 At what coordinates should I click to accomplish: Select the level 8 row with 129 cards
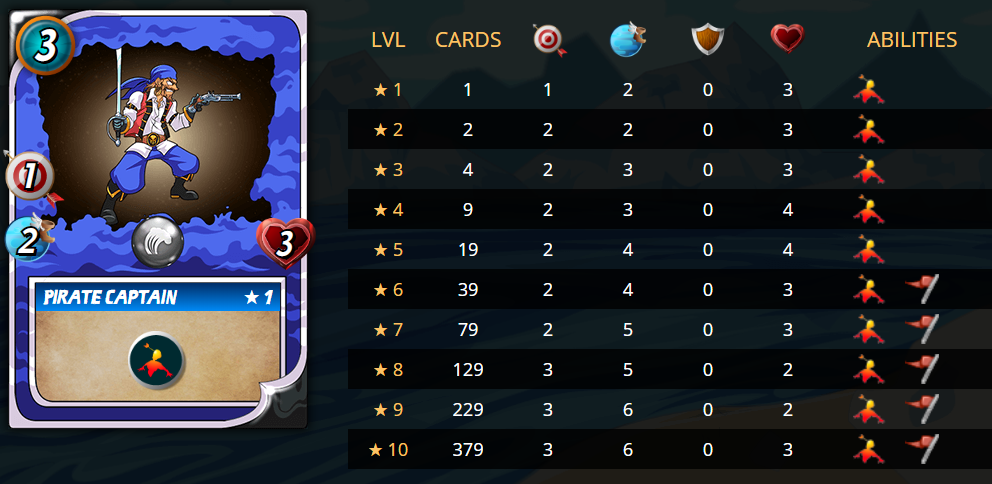[x=669, y=369]
